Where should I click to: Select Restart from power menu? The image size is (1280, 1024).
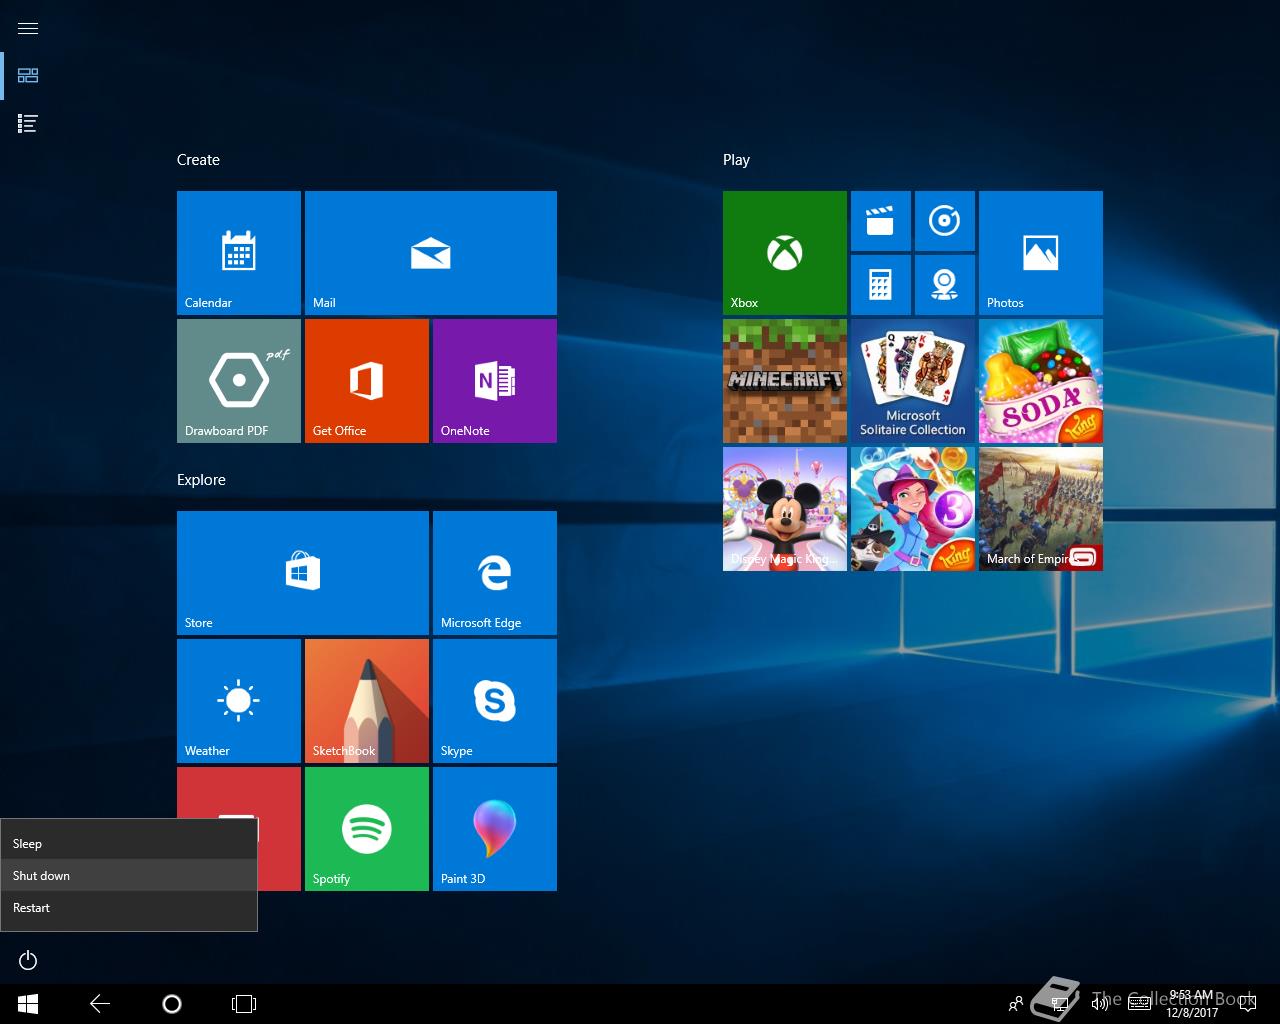point(129,907)
